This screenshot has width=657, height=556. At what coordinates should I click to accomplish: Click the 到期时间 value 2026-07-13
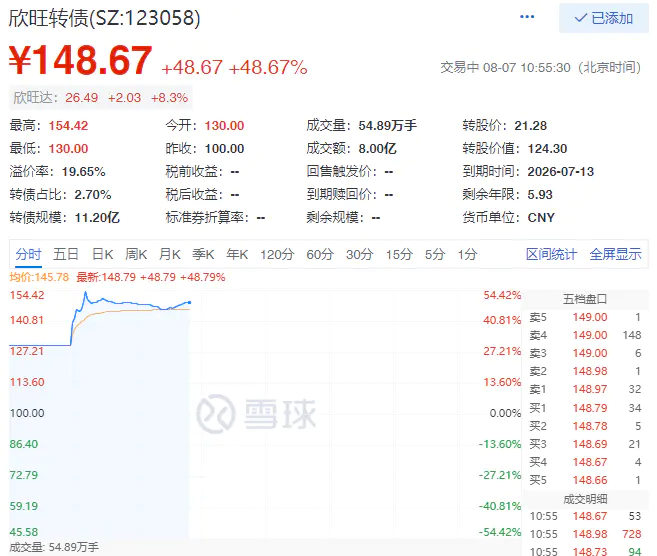561,172
